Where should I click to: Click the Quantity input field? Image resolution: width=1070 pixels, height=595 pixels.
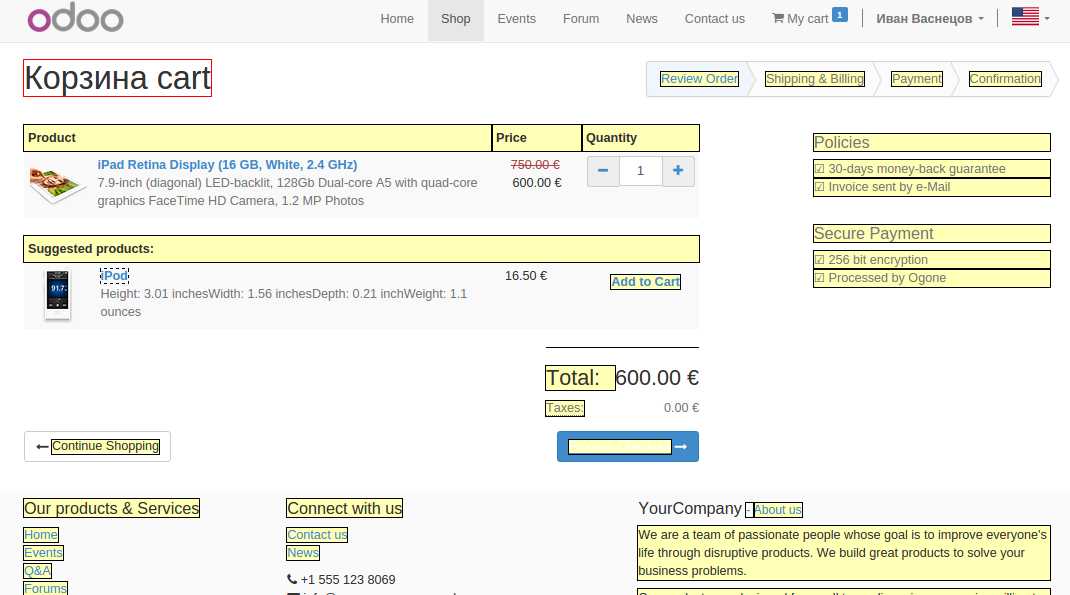pyautogui.click(x=641, y=171)
